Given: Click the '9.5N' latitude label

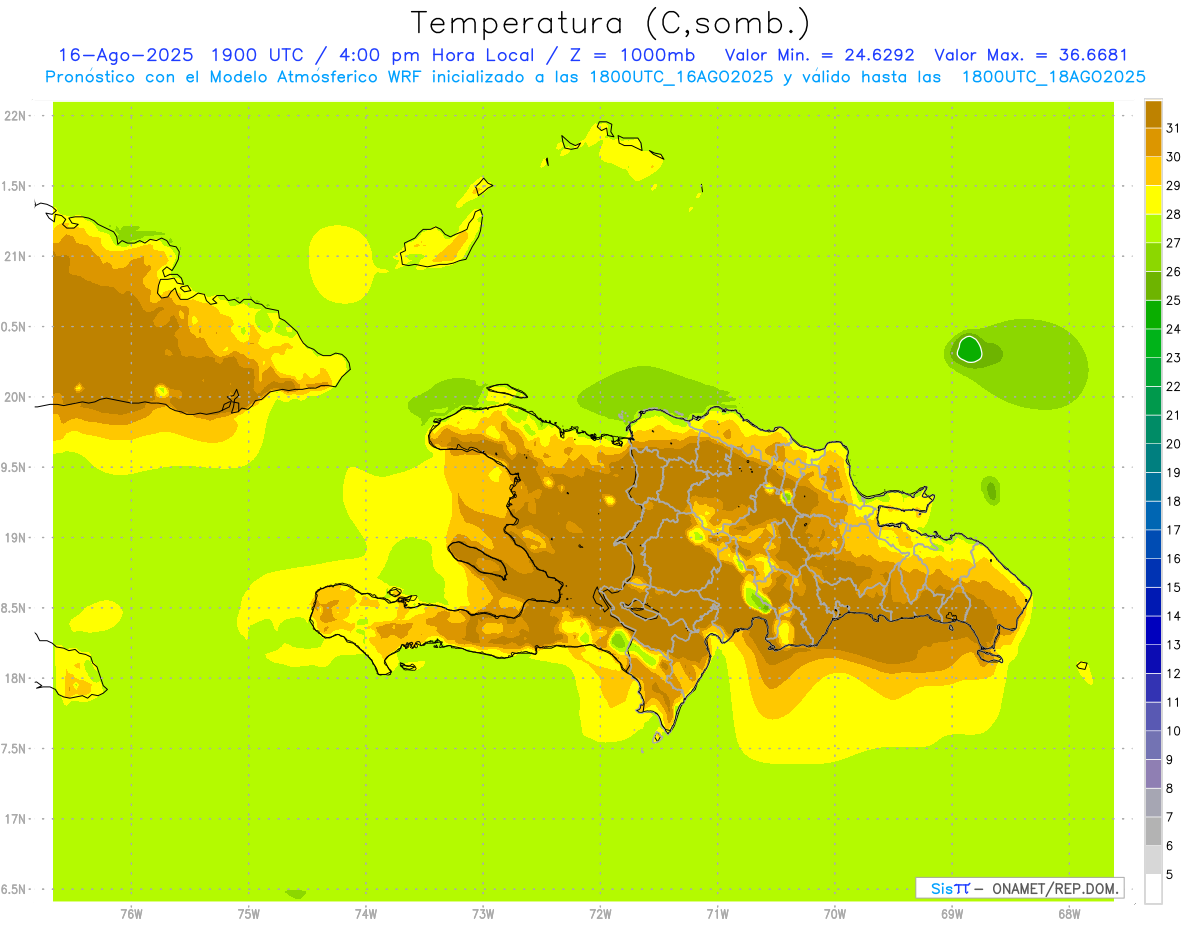Looking at the screenshot, I should pos(15,468).
